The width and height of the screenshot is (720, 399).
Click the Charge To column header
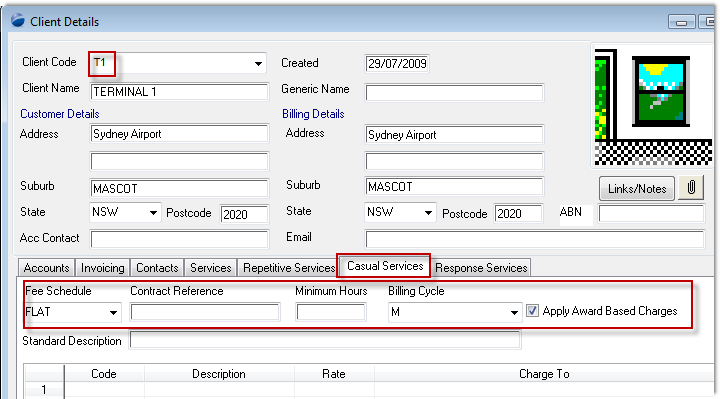click(544, 374)
